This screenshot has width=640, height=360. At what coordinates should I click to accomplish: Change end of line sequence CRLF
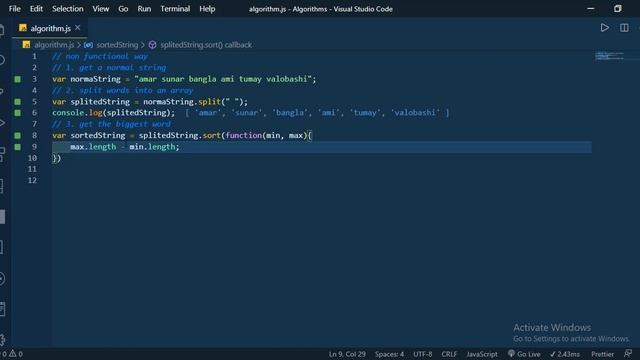[449, 354]
